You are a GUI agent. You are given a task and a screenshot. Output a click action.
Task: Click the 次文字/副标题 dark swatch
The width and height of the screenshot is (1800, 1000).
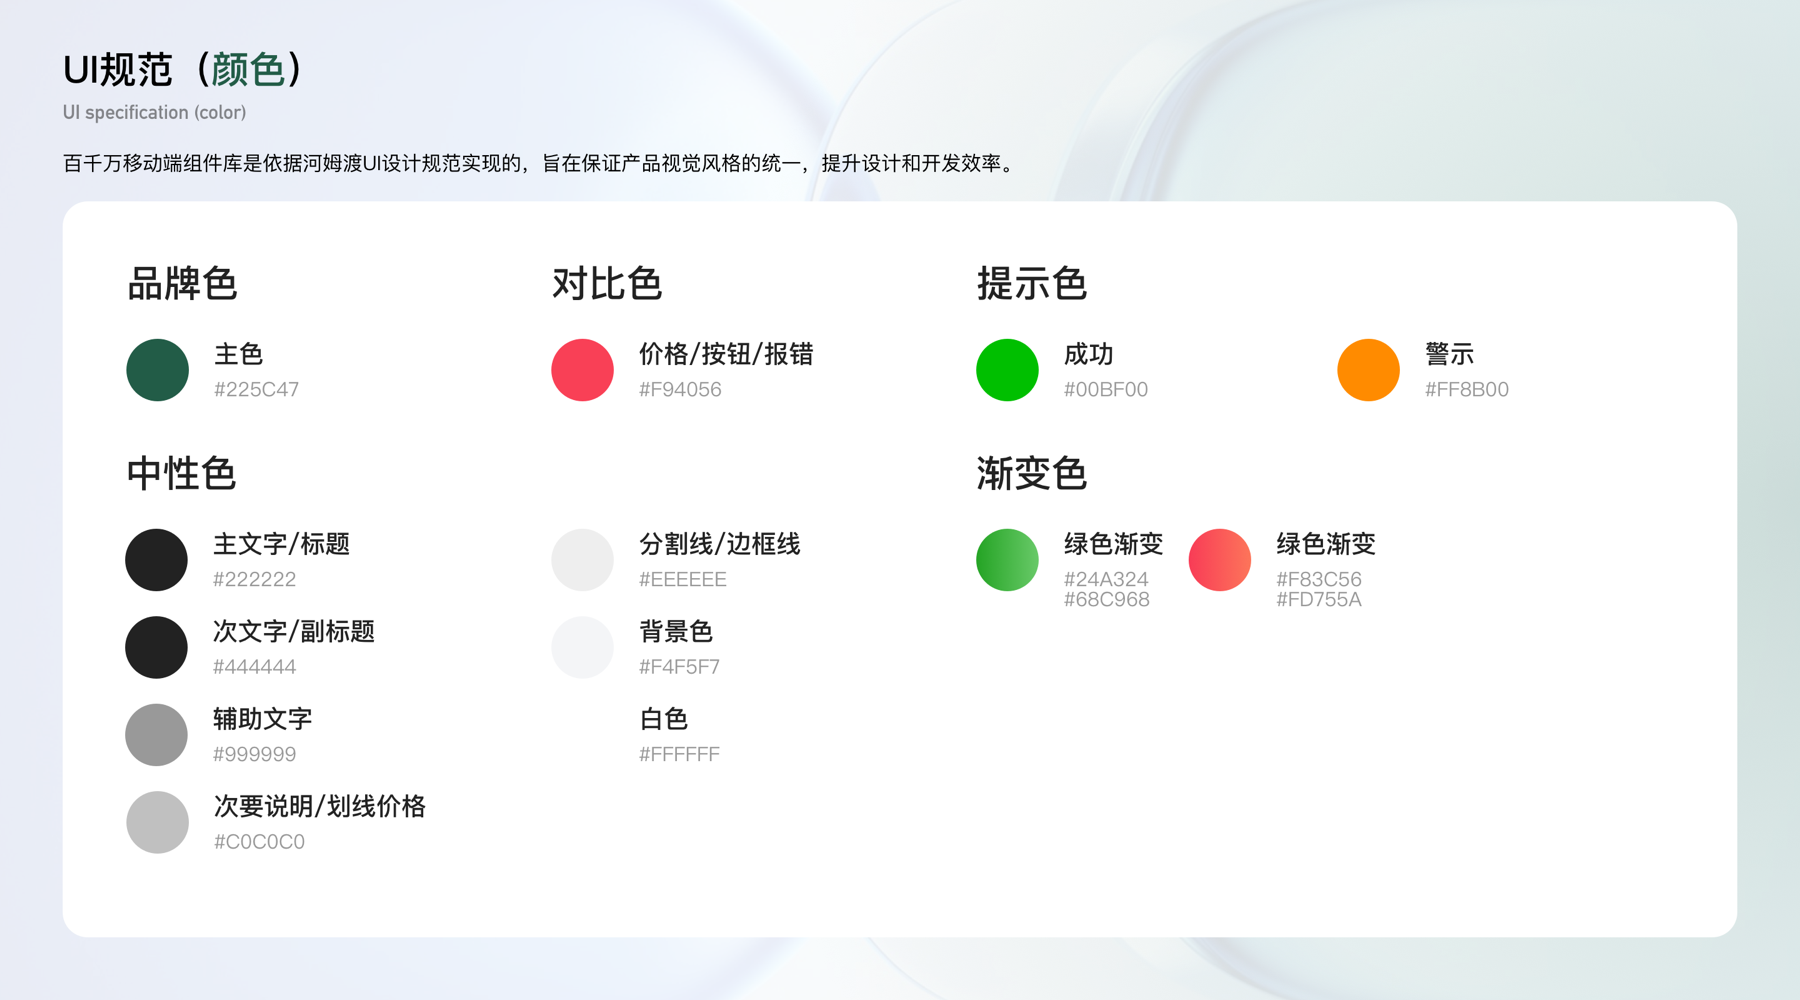point(156,647)
